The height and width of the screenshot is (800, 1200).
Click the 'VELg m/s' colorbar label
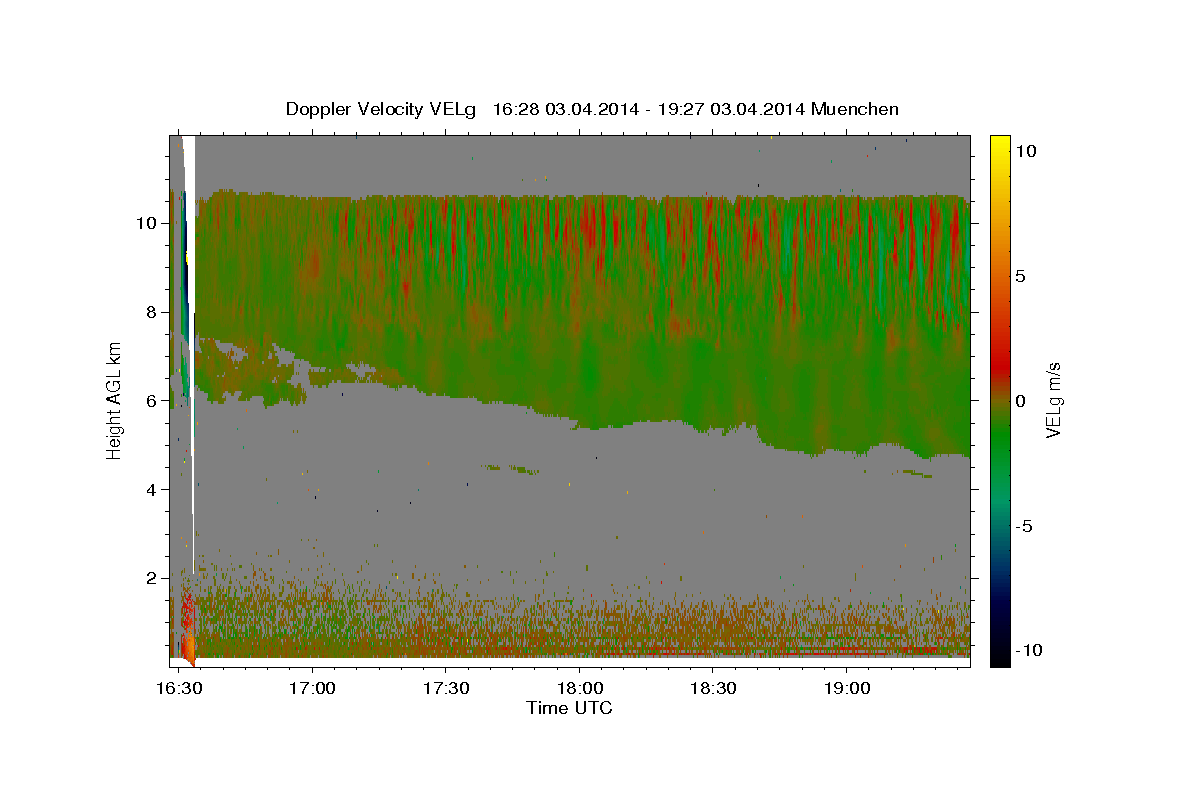[x=1053, y=401]
